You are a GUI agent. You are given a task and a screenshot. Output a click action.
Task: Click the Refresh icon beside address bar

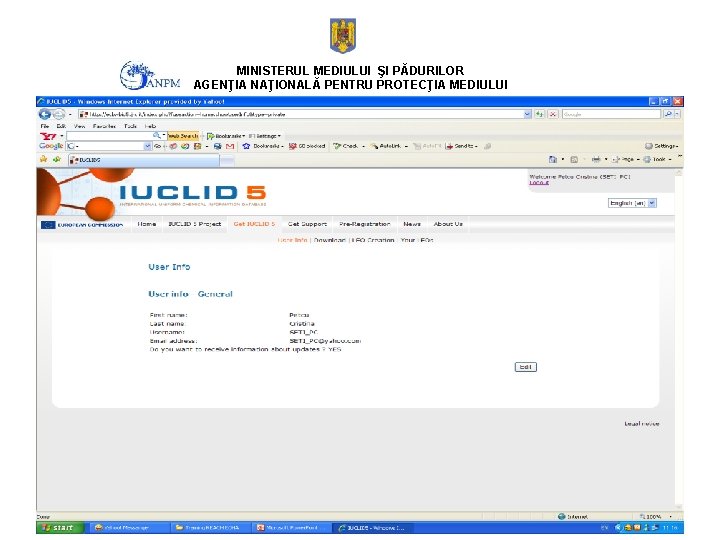[539, 114]
